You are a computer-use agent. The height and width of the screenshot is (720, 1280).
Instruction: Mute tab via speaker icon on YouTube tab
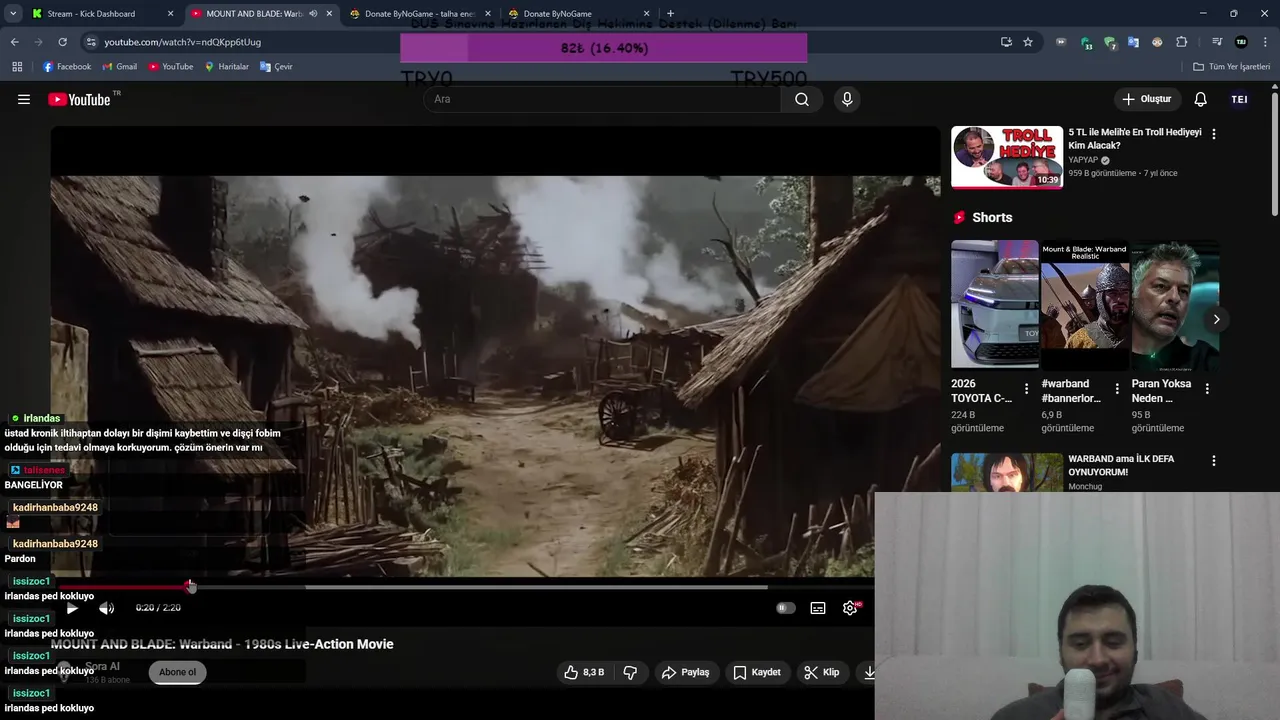tap(313, 14)
